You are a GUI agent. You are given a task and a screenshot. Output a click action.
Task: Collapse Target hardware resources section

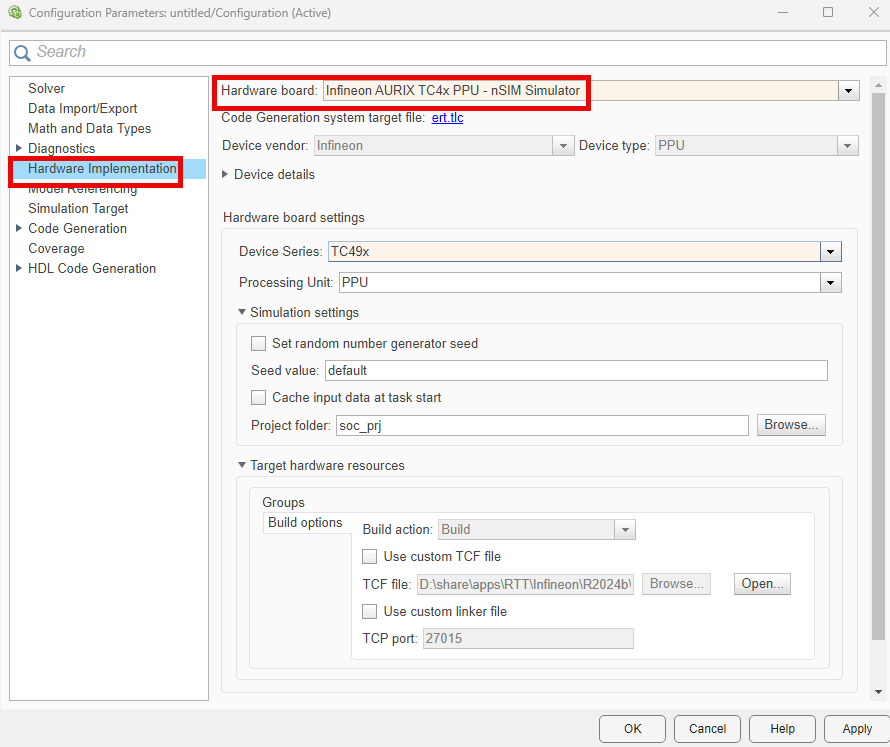242,466
